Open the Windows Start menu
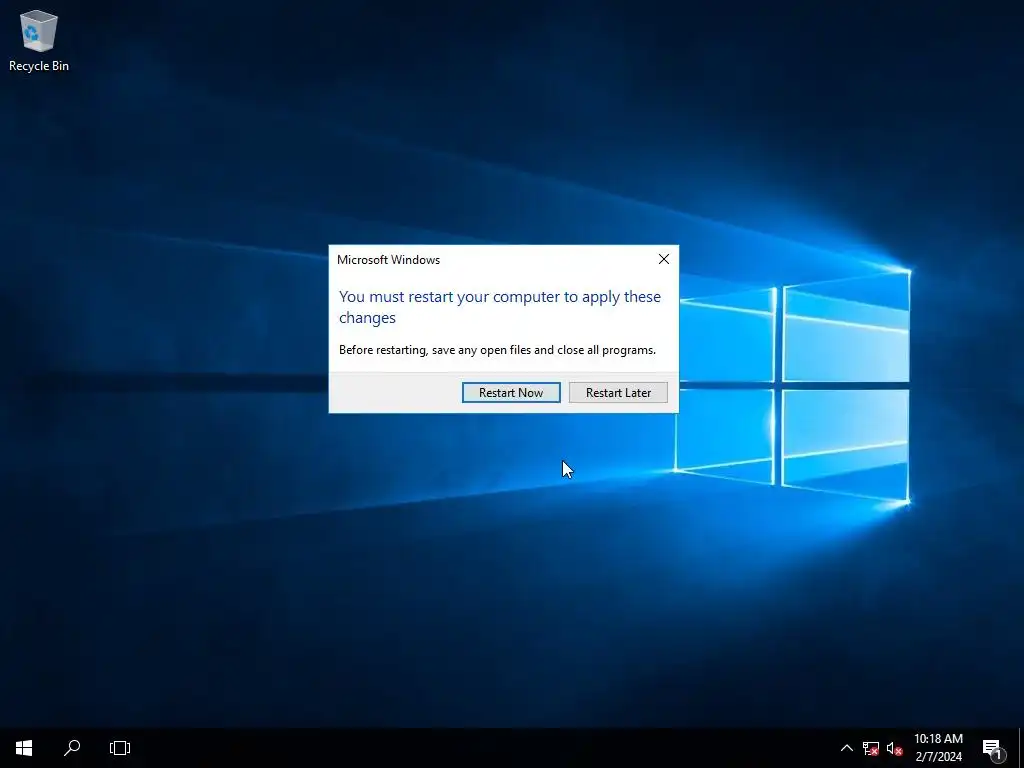Viewport: 1024px width, 768px height. 24,748
